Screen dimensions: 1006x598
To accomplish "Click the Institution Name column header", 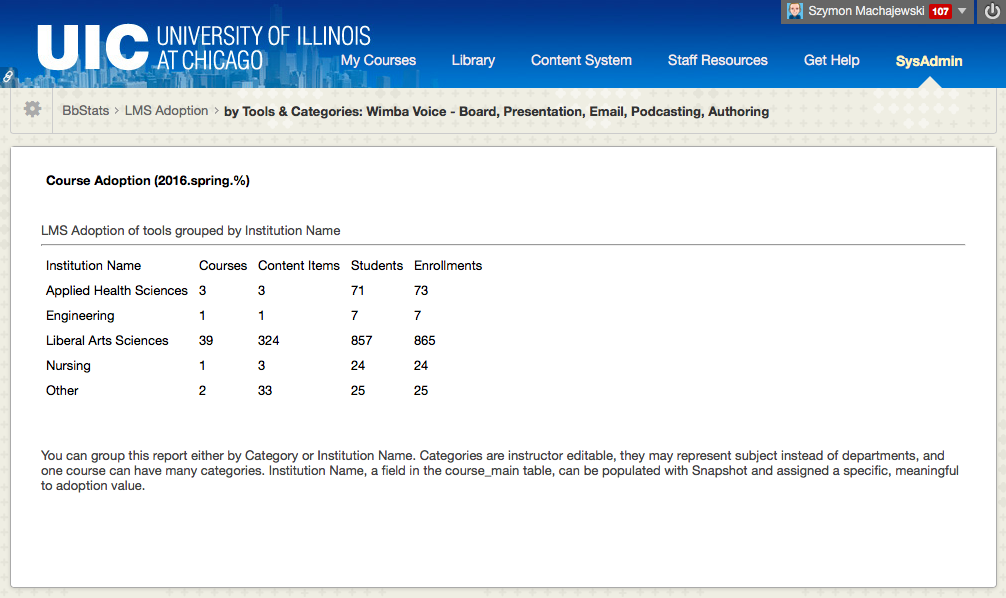I will click(93, 266).
